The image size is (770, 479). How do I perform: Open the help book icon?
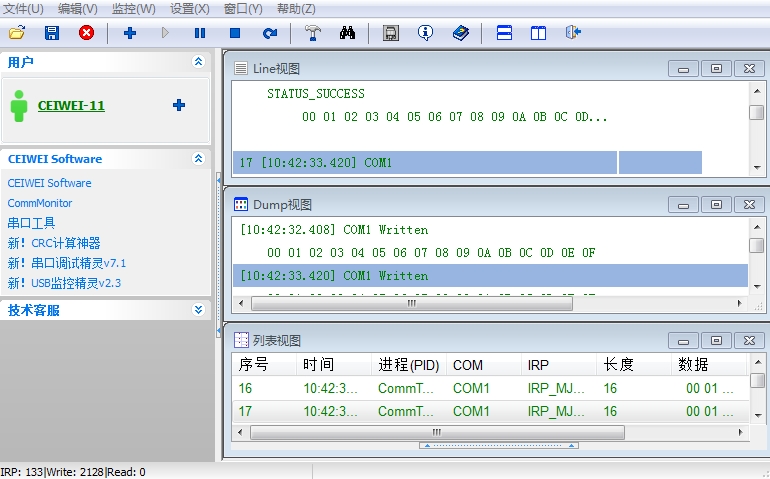point(460,33)
